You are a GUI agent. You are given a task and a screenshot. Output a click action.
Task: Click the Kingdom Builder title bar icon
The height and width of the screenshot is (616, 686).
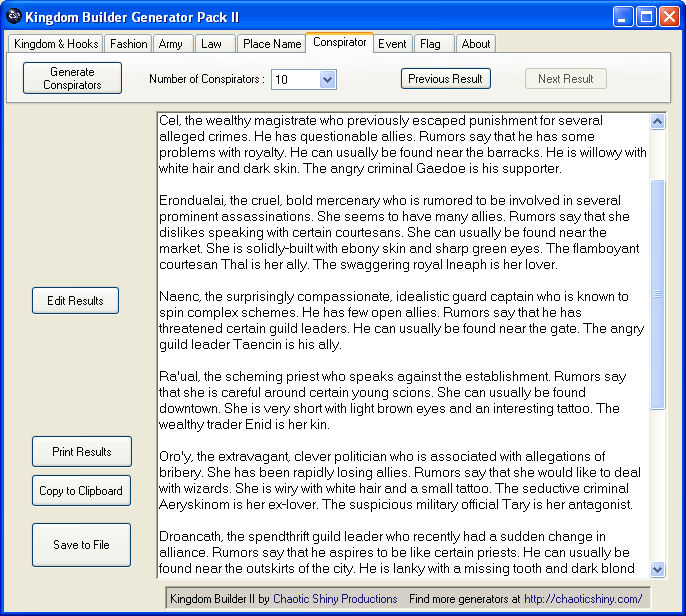14,17
